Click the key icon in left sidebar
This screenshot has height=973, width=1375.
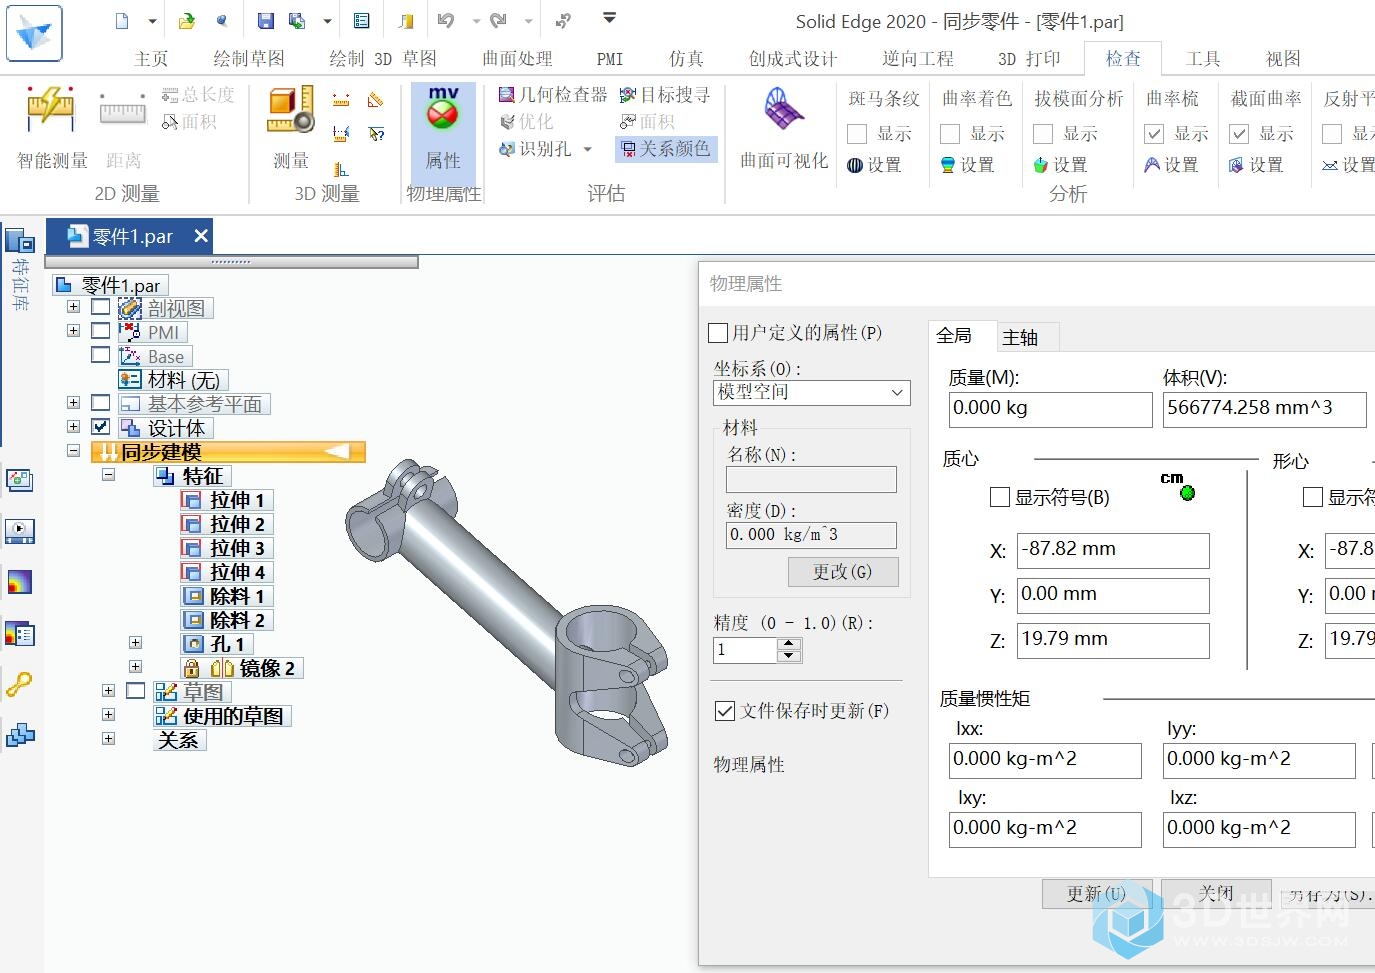20,685
